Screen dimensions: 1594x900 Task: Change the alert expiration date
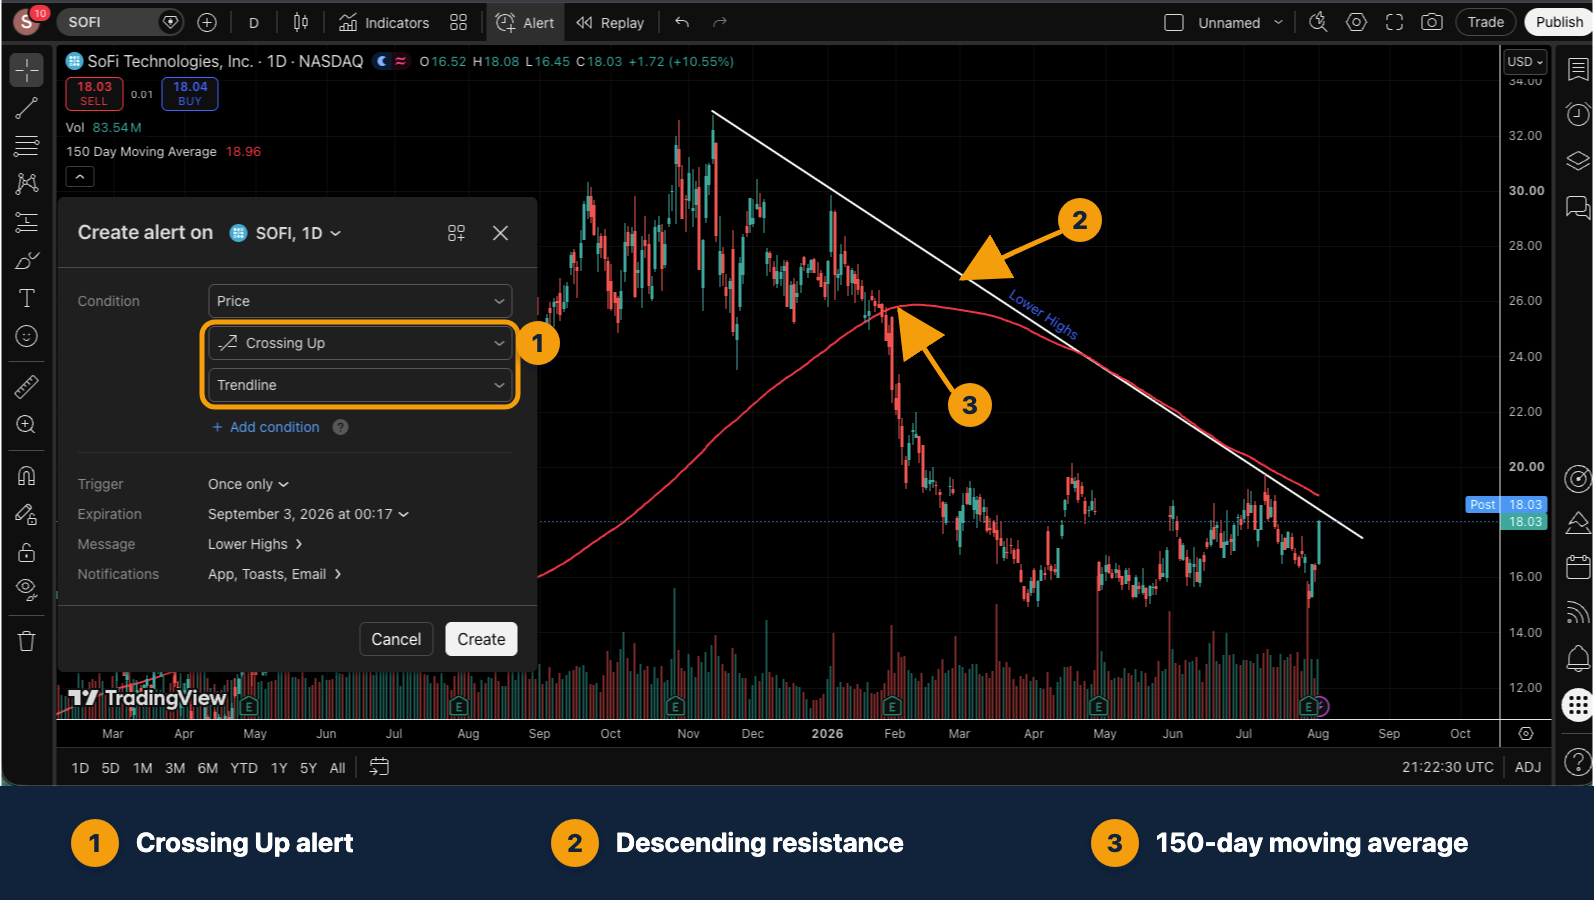[x=308, y=514]
